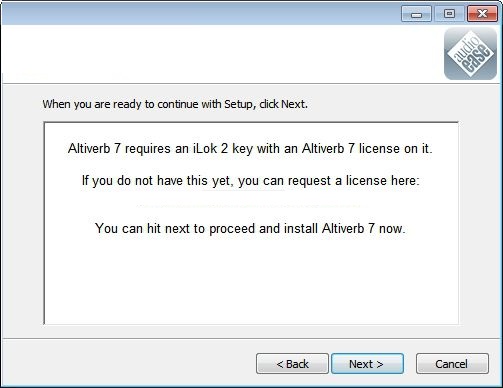The image size is (503, 388).
Task: Go to the next setup step
Action: pyautogui.click(x=367, y=364)
